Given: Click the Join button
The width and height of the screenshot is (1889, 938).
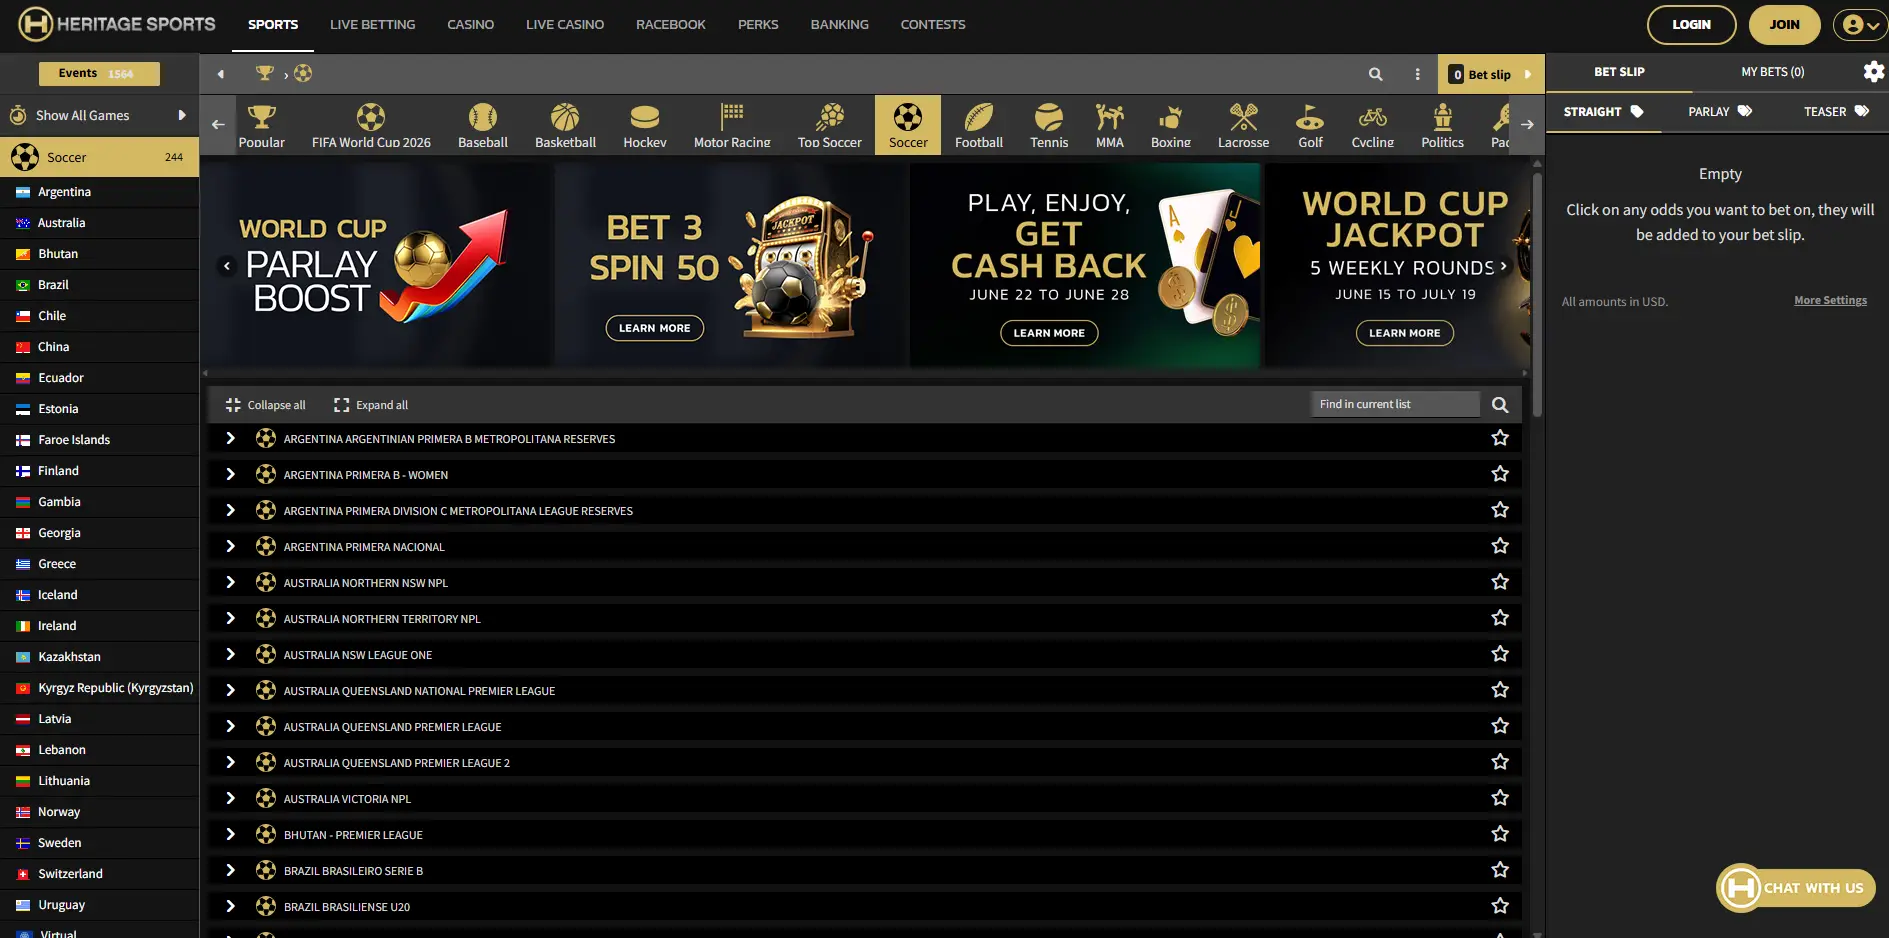Looking at the screenshot, I should (1784, 25).
